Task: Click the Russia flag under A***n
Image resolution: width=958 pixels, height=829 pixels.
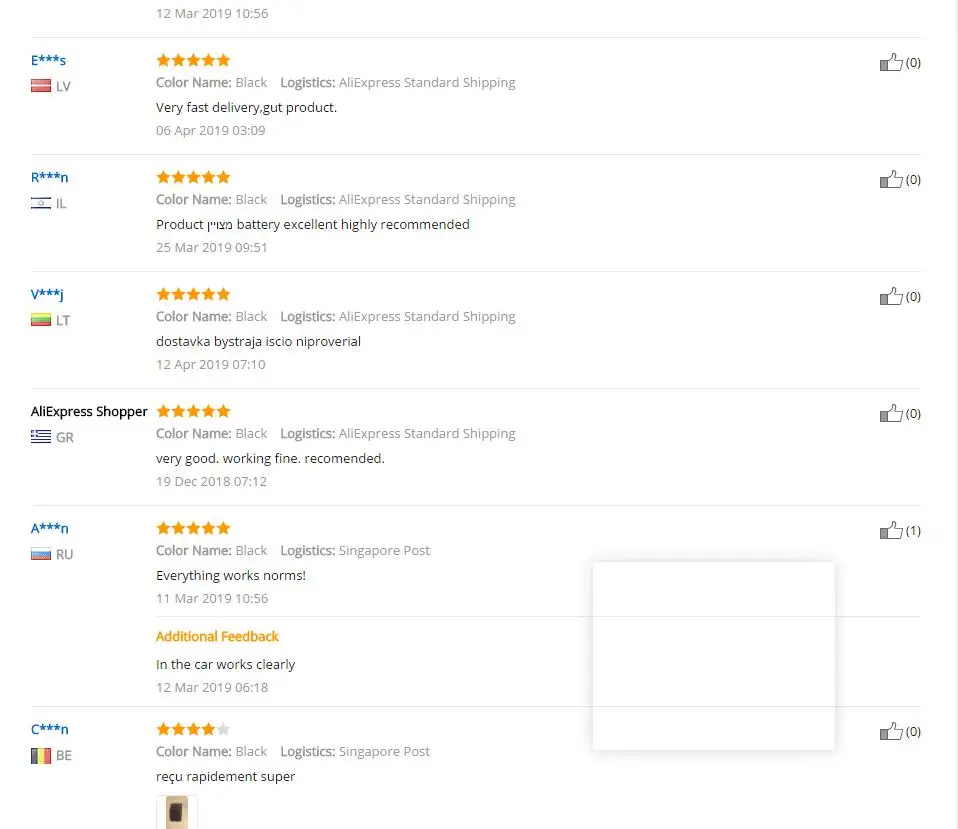Action: click(41, 554)
